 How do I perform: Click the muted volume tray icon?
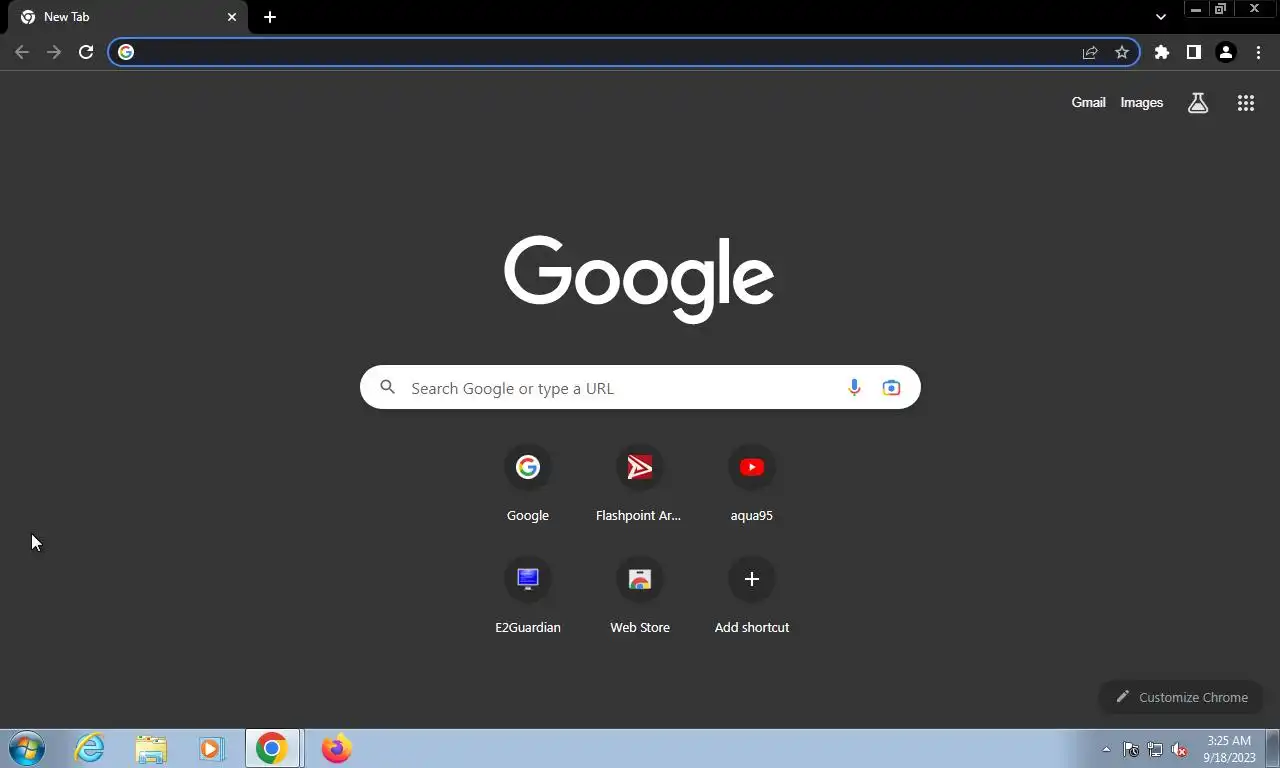tap(1180, 749)
